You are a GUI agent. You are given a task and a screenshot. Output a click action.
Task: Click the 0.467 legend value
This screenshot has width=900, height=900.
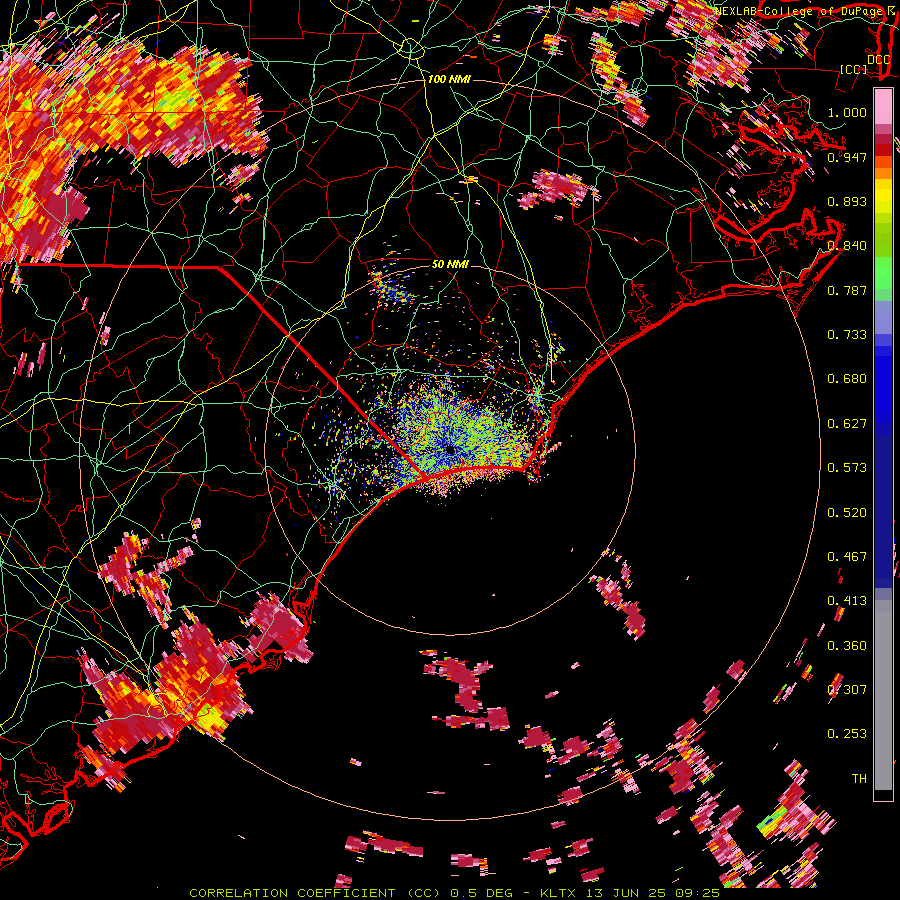pos(847,557)
